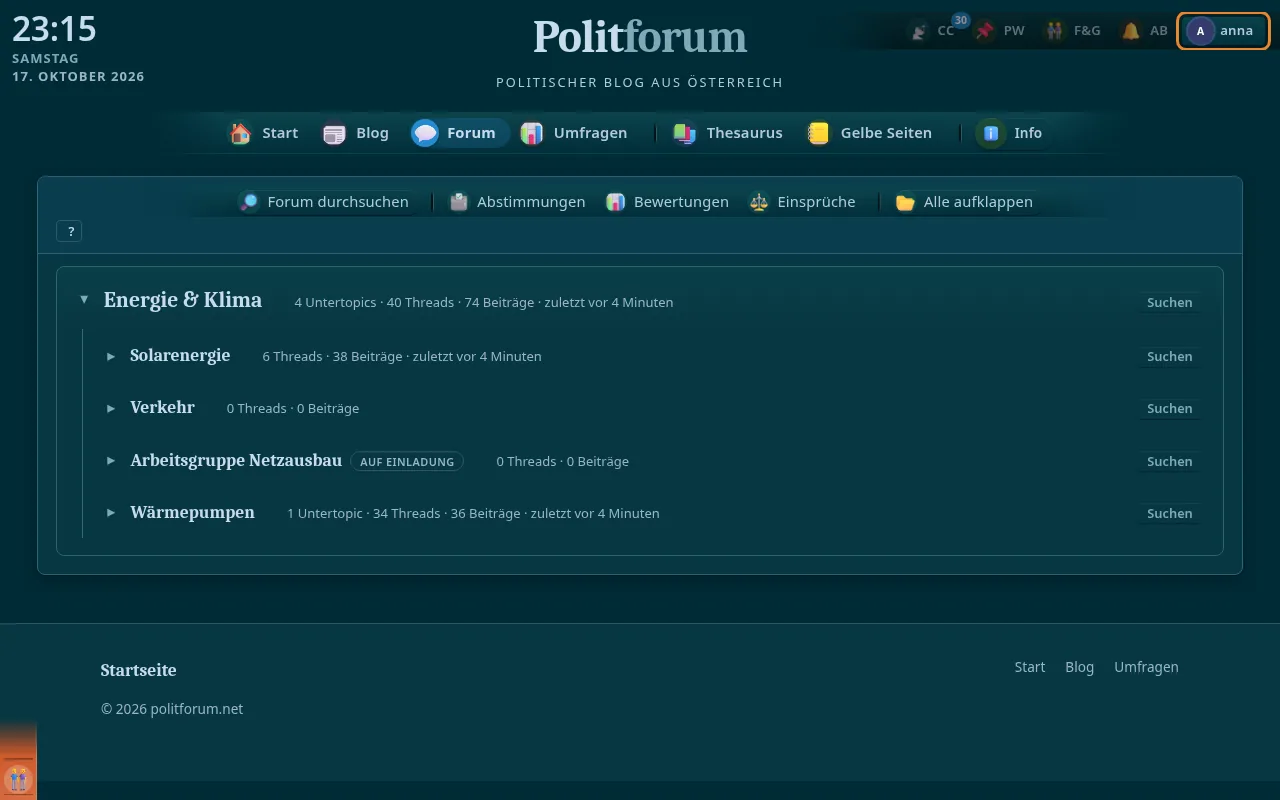The height and width of the screenshot is (800, 1280).
Task: Click Alle aufklappen folder icon
Action: 906,202
